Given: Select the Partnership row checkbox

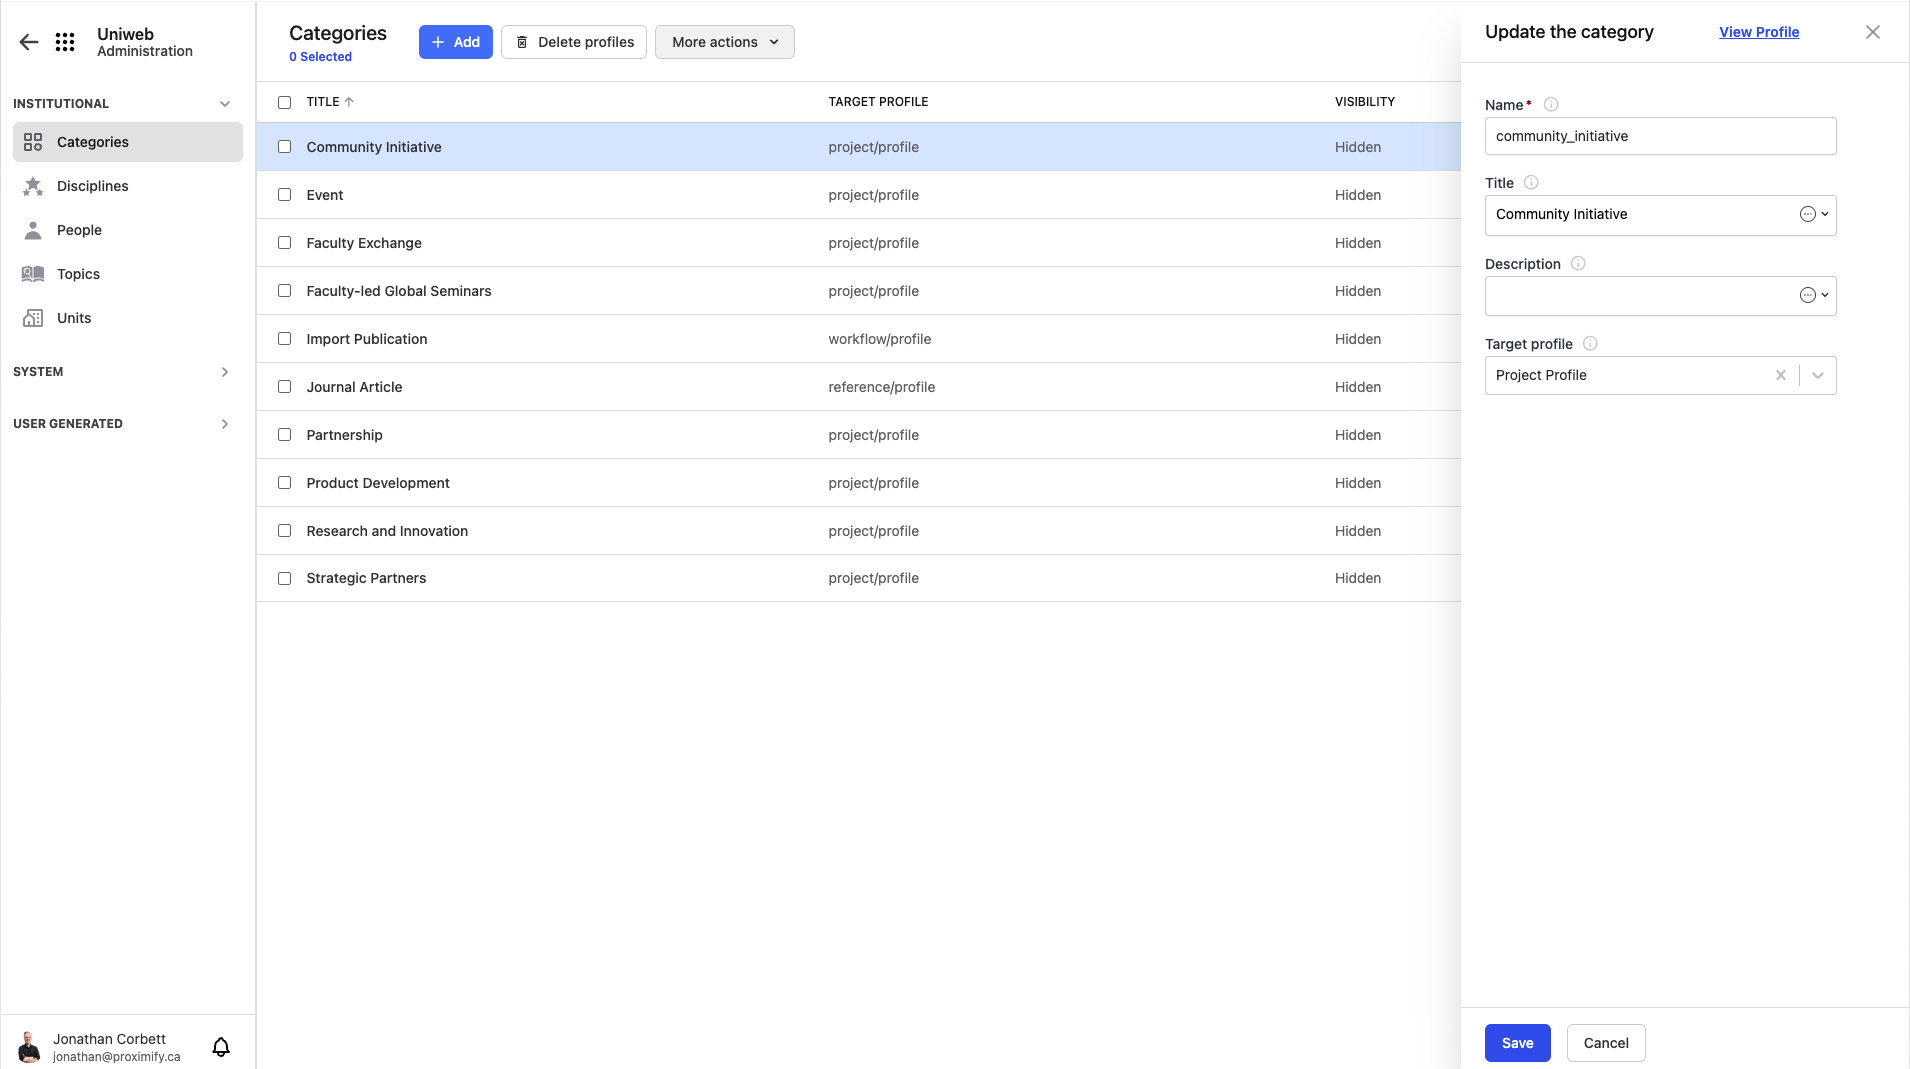Looking at the screenshot, I should point(285,435).
